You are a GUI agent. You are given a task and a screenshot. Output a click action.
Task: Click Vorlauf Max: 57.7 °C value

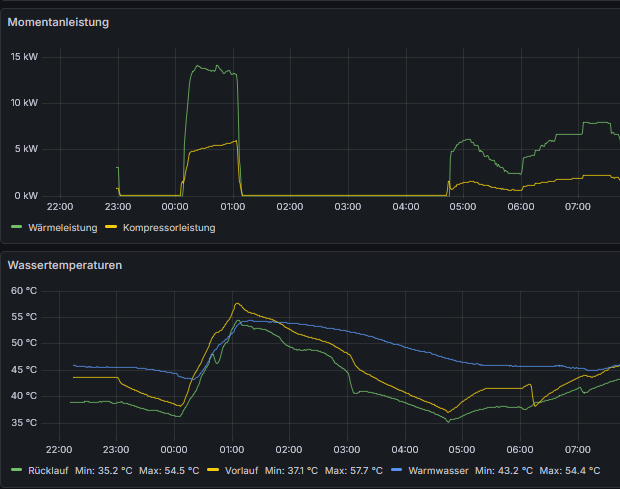click(353, 471)
